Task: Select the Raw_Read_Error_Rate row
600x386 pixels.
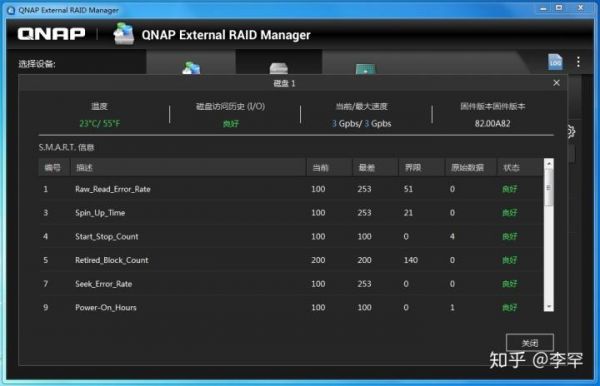Action: [291, 189]
